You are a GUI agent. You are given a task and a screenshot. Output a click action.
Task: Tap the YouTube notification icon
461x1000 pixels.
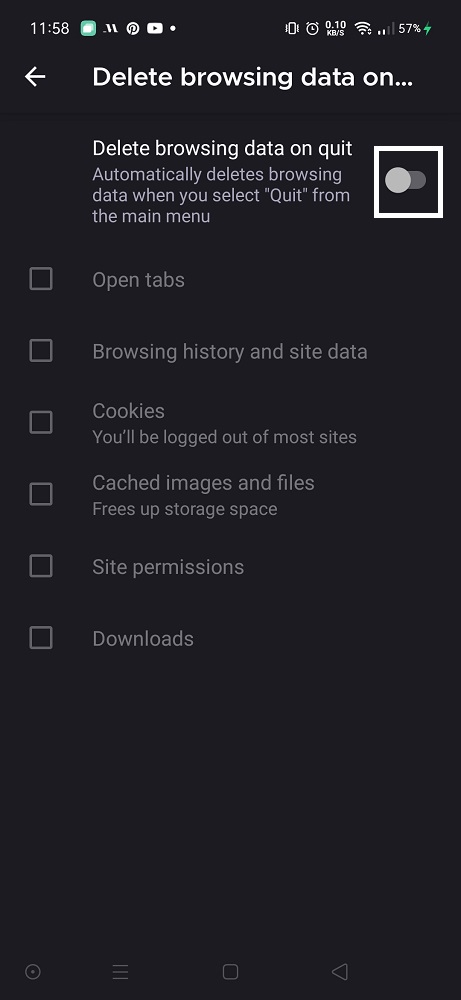154,29
